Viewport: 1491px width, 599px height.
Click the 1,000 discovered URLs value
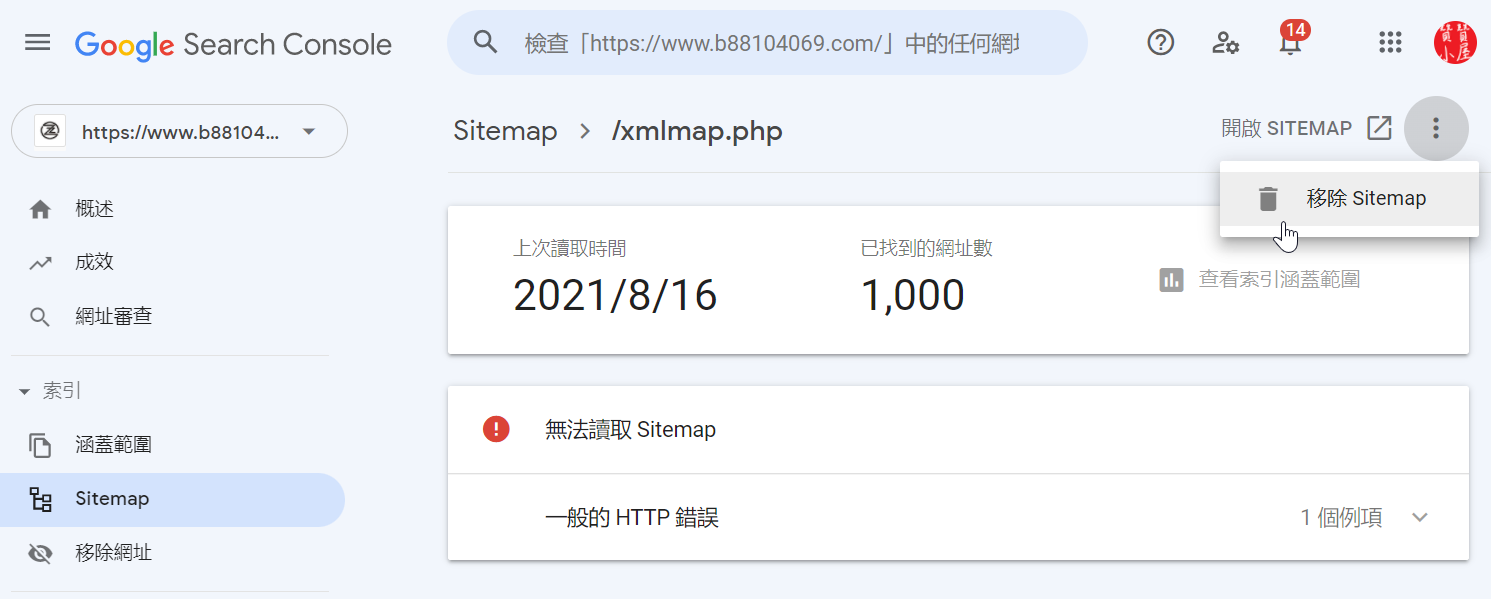pos(912,296)
